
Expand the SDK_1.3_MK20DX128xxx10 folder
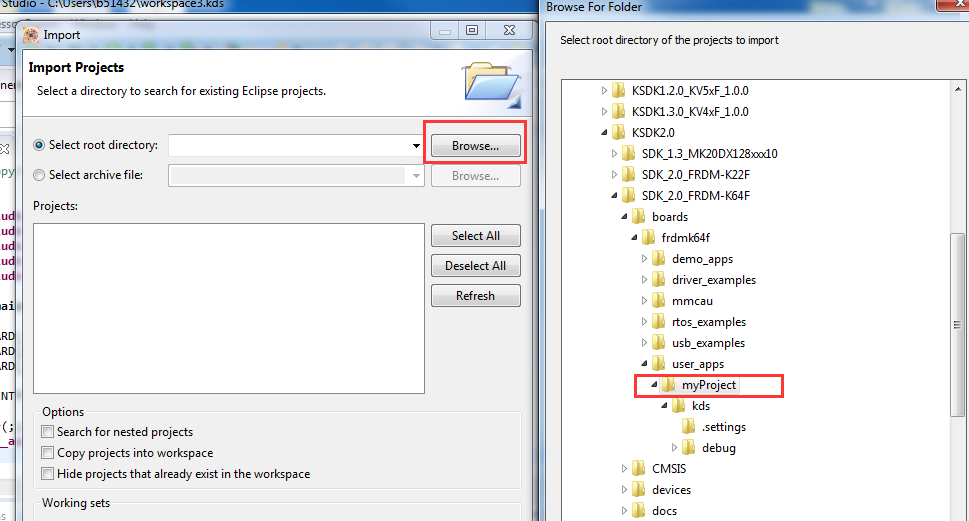pyautogui.click(x=614, y=153)
